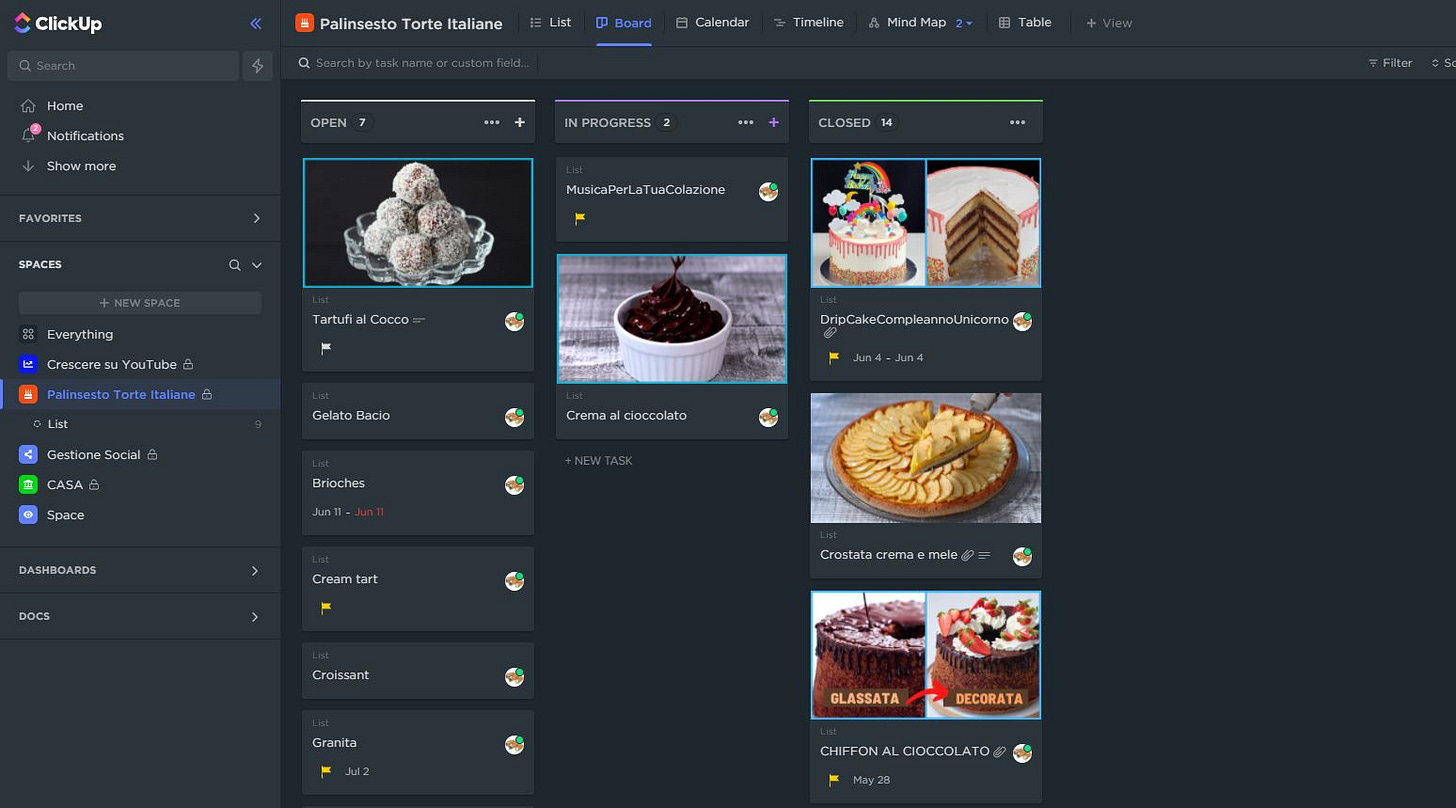Click the search icon next to SPACES
This screenshot has width=1456, height=808.
point(235,265)
